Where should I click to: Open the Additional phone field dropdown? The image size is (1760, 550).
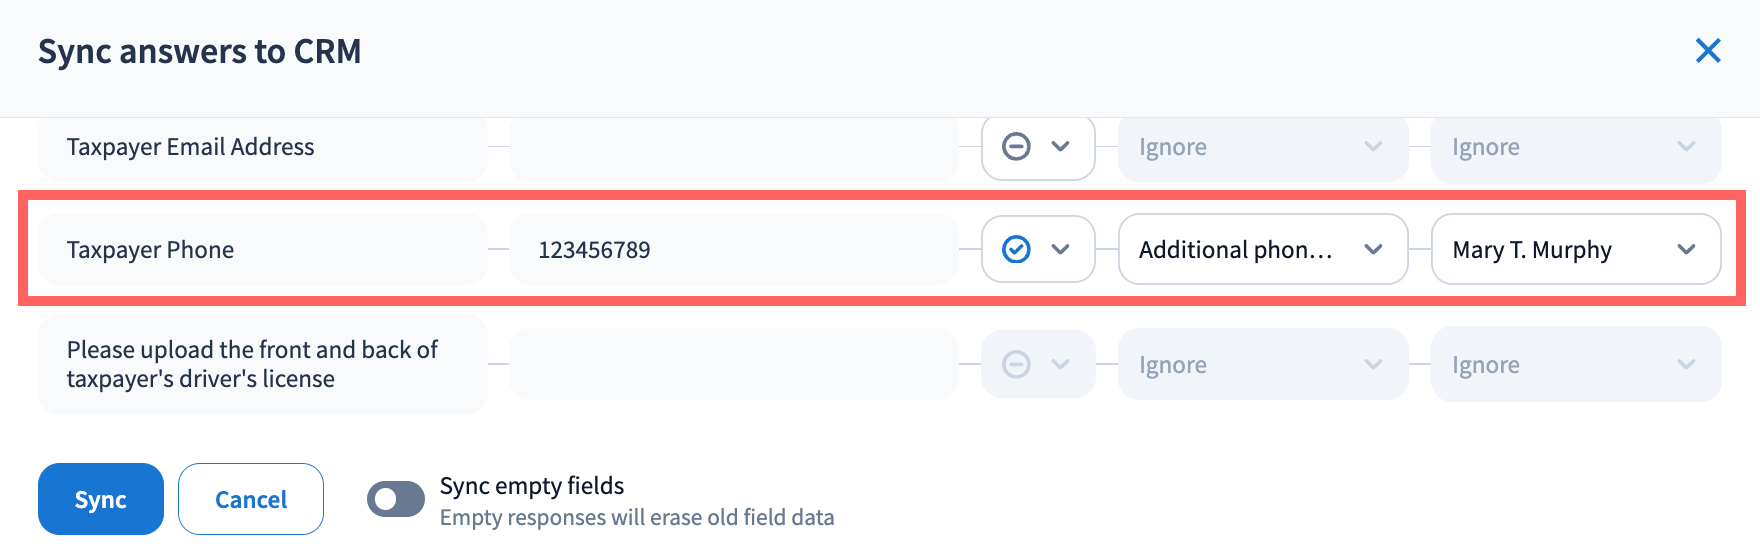(x=1262, y=249)
